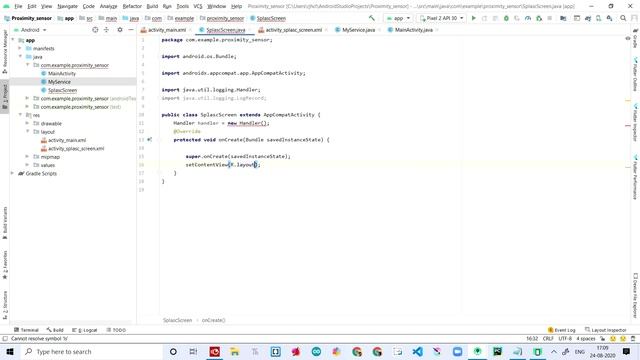Open the AVD Manager phone icon
The height and width of the screenshot is (360, 640).
(x=598, y=18)
